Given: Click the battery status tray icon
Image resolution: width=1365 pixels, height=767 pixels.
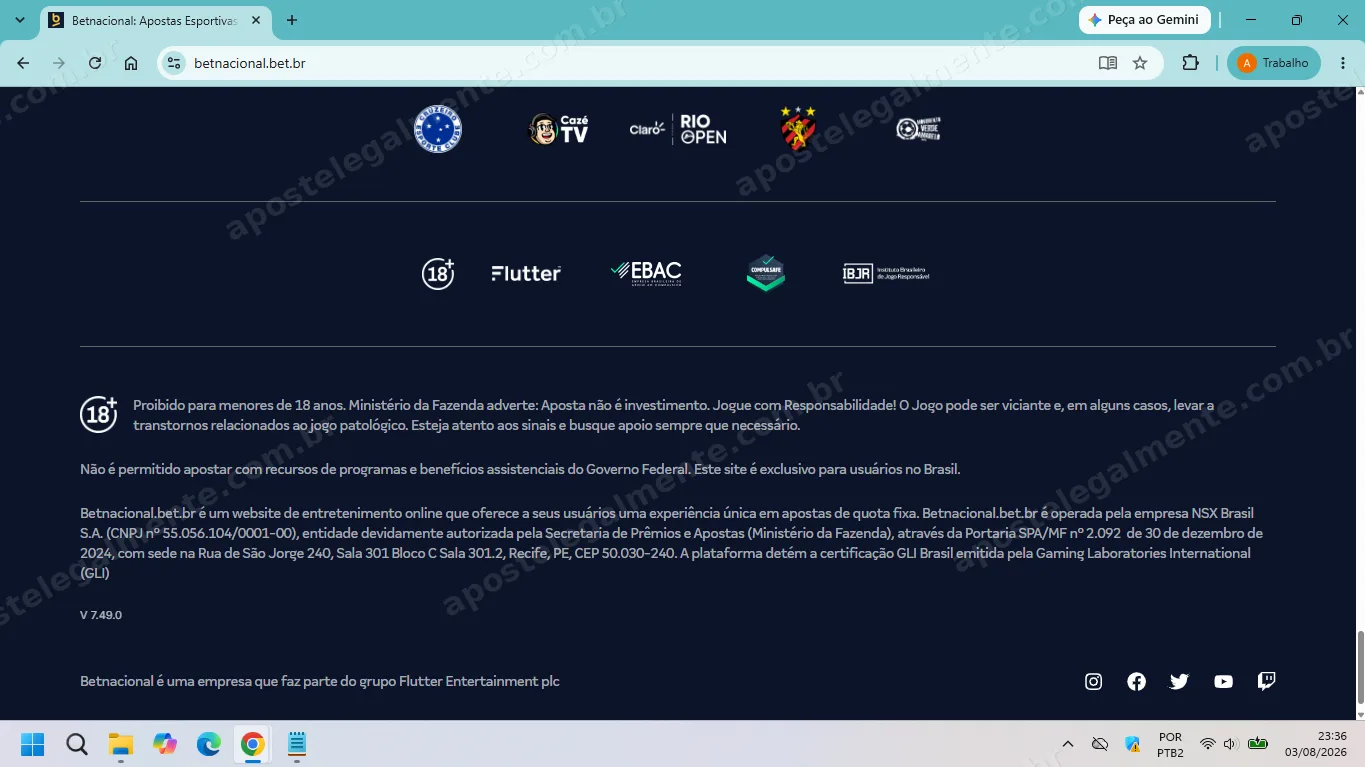Looking at the screenshot, I should 1258,744.
